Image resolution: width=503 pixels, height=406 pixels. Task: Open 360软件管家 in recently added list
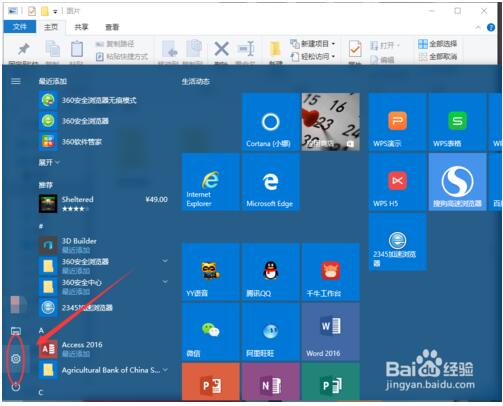pyautogui.click(x=103, y=141)
